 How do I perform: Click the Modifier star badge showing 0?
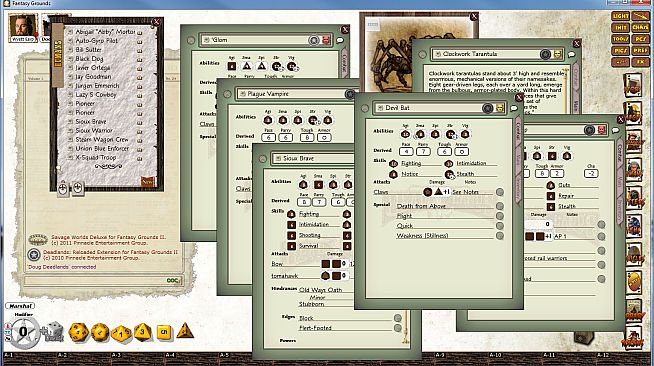click(24, 332)
